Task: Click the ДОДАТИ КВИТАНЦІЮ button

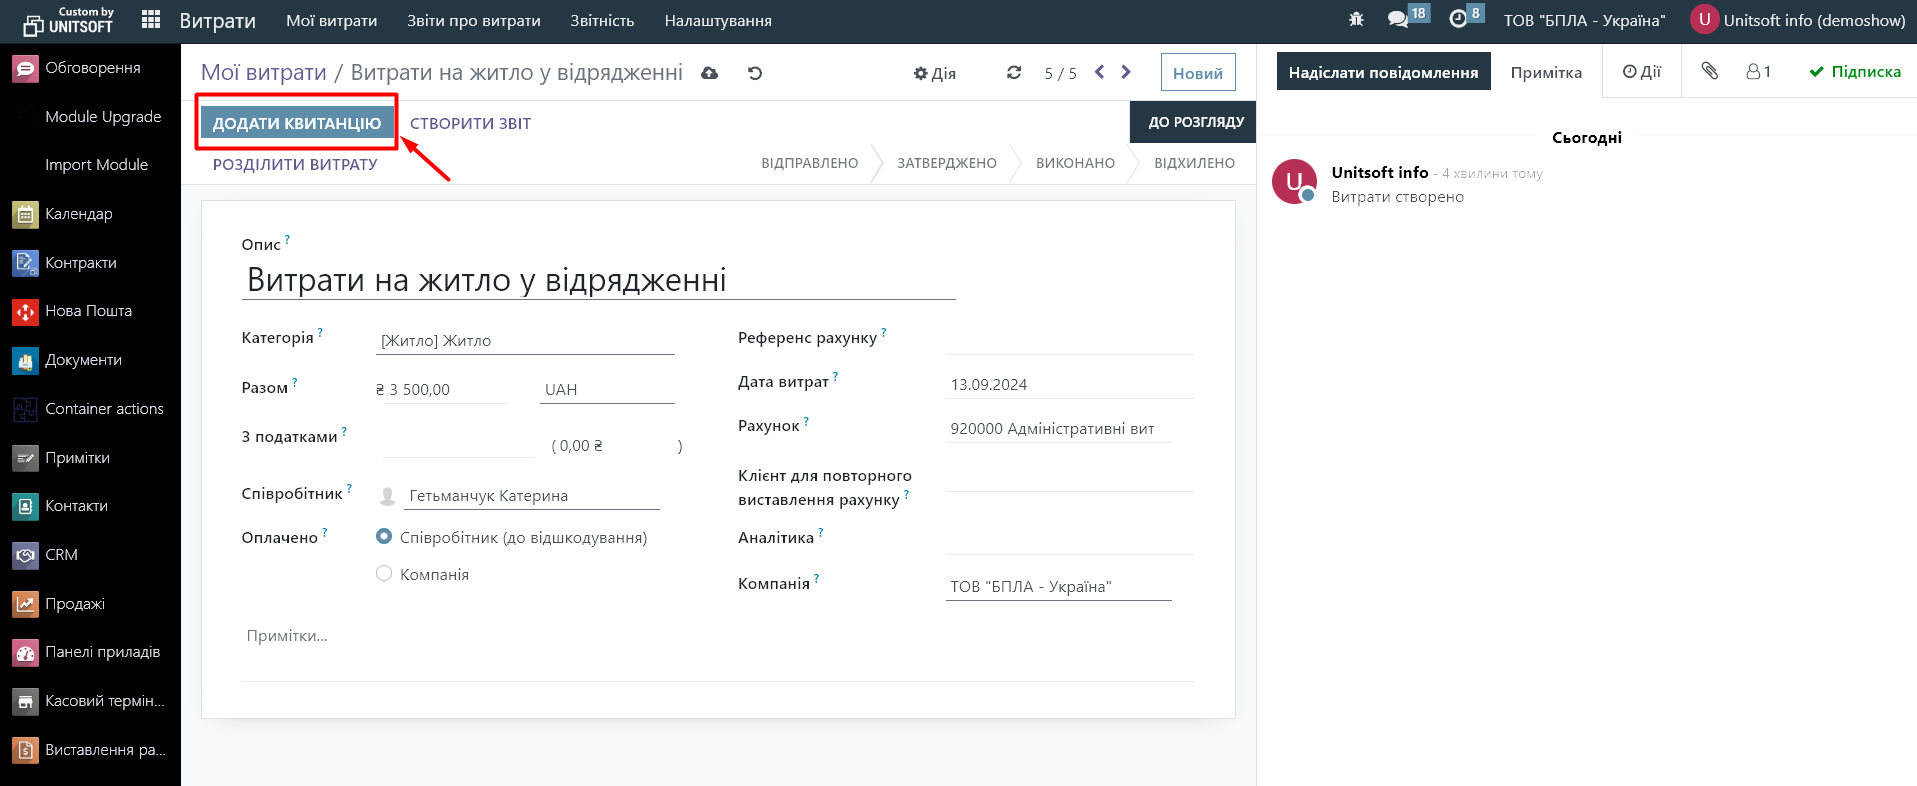Action: 297,123
